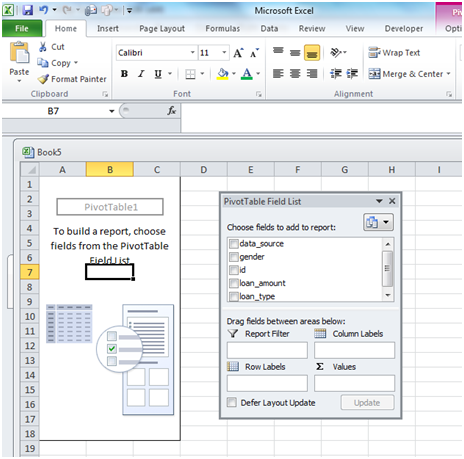Toggle Underline formatting
The height and width of the screenshot is (459, 464).
click(158, 74)
